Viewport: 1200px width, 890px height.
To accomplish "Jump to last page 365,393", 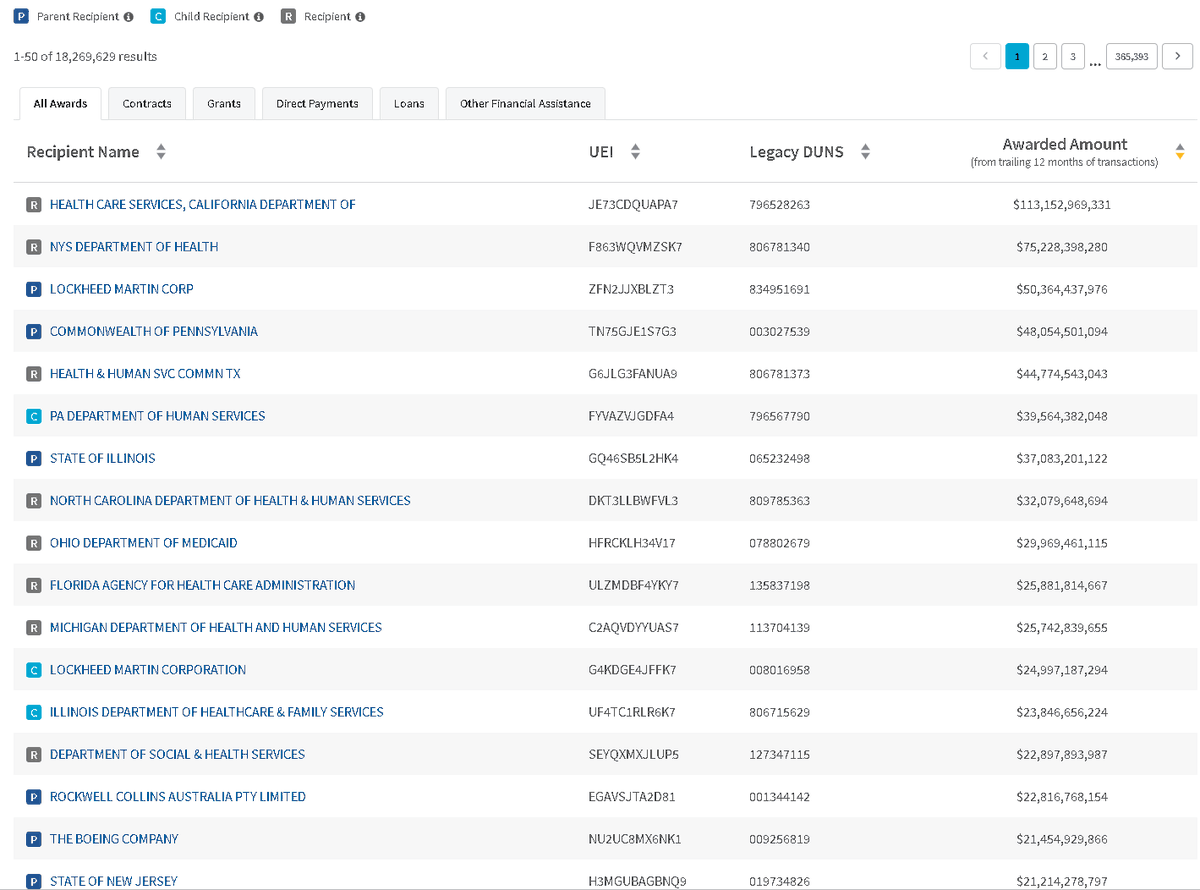I will pos(1131,57).
